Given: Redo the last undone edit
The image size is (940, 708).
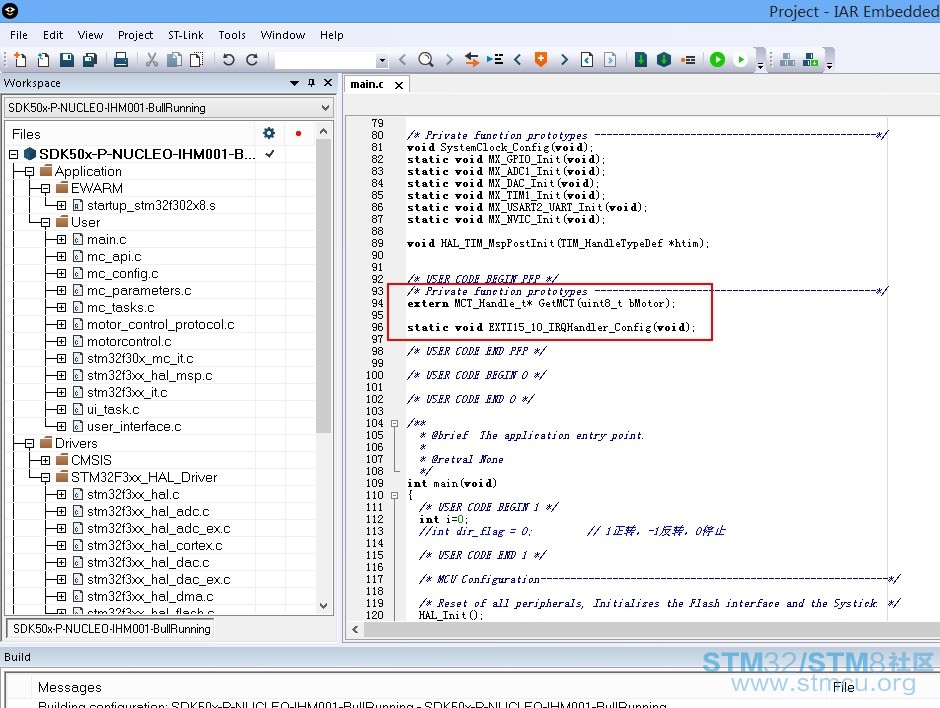Looking at the screenshot, I should click(252, 59).
